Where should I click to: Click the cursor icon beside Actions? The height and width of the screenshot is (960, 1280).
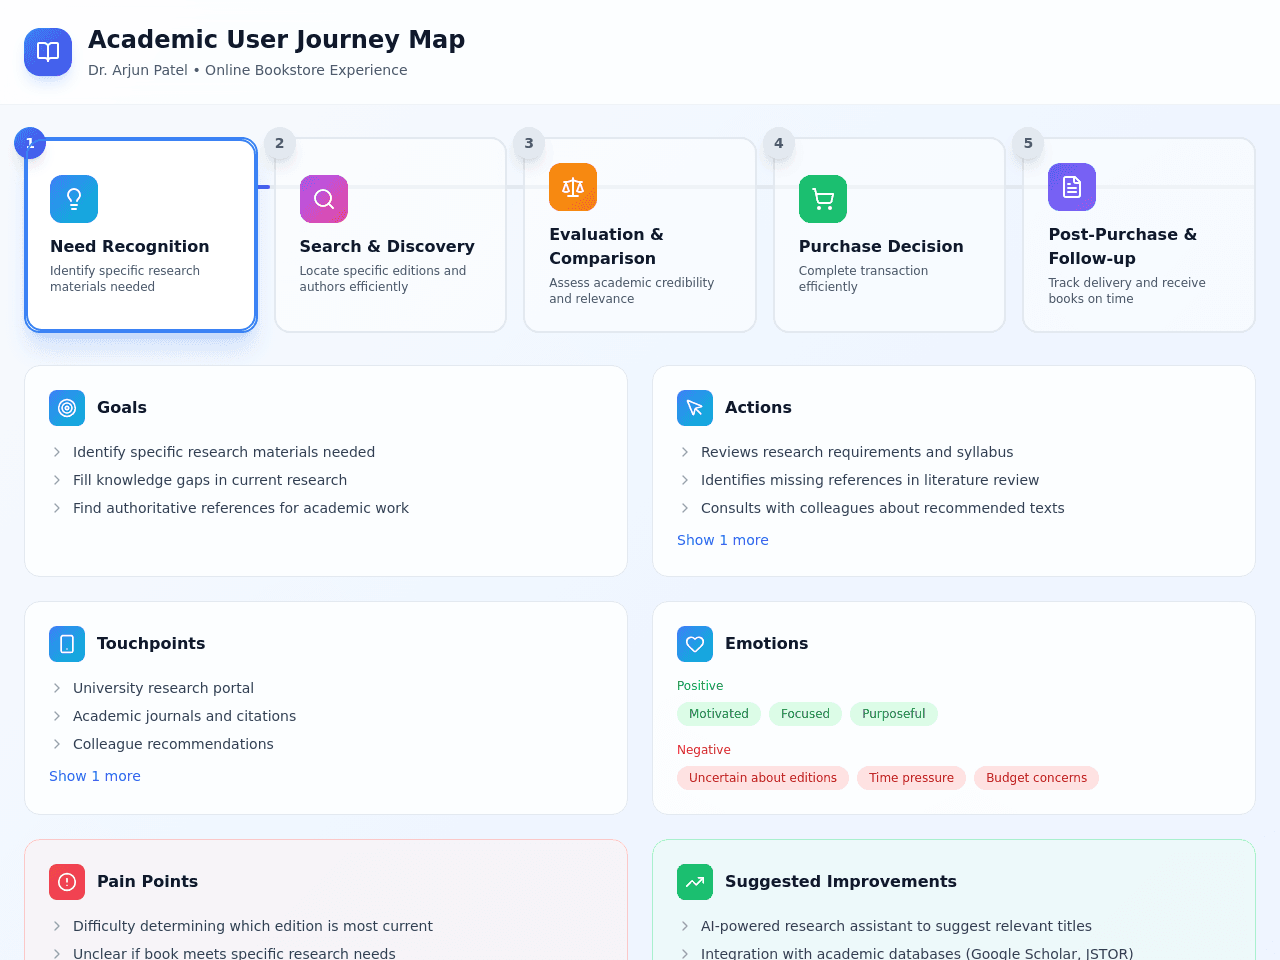[x=695, y=408]
